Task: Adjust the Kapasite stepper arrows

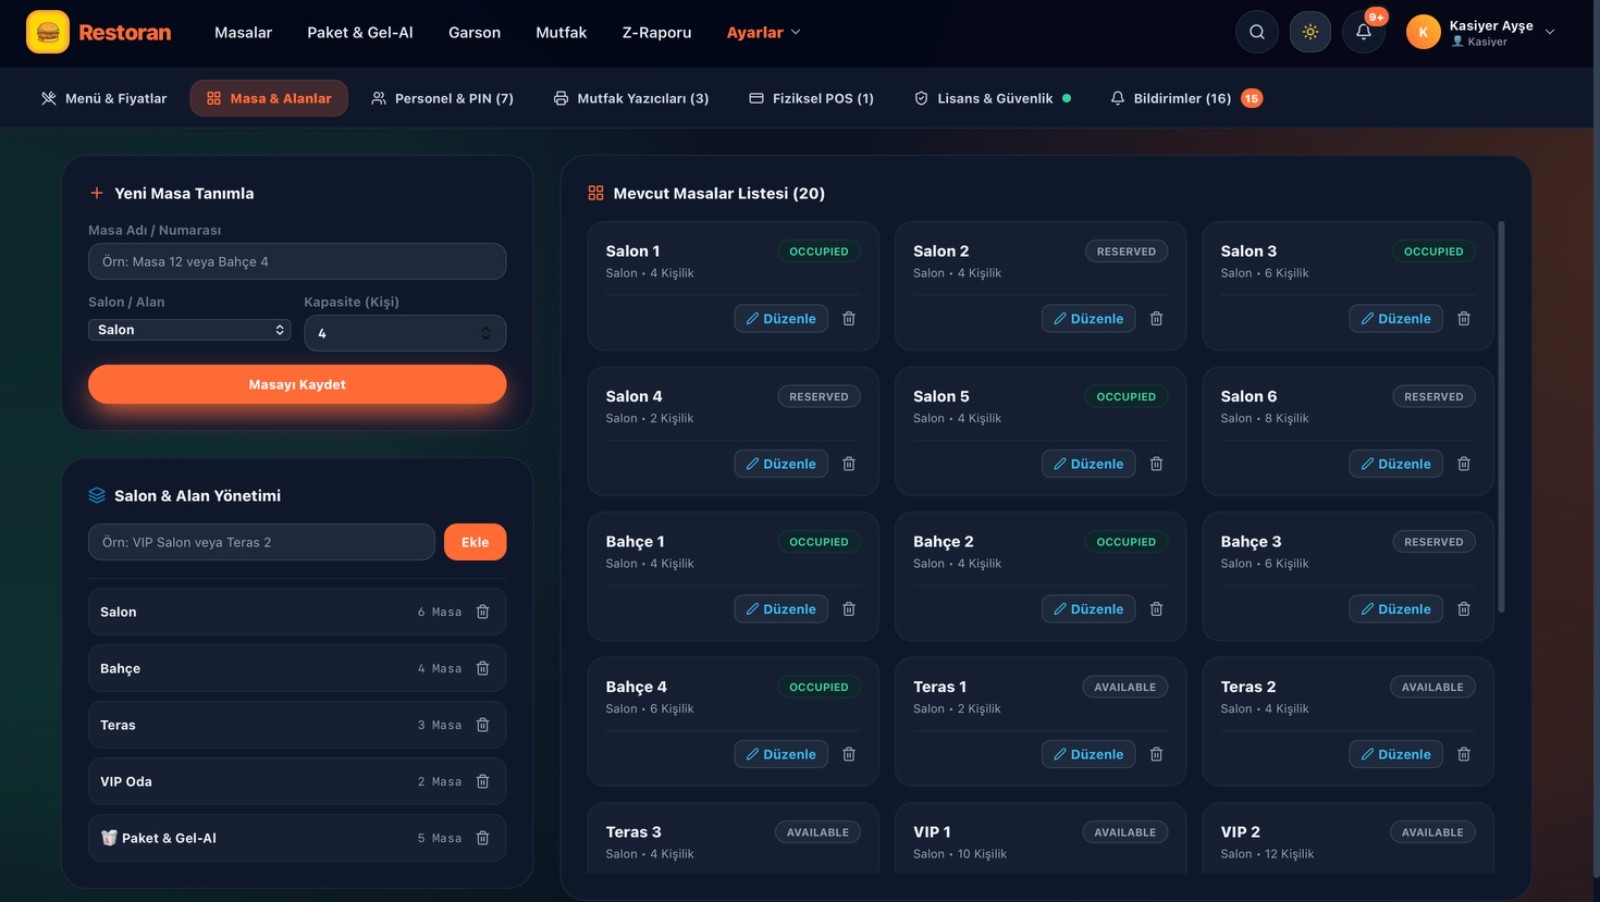Action: 486,333
